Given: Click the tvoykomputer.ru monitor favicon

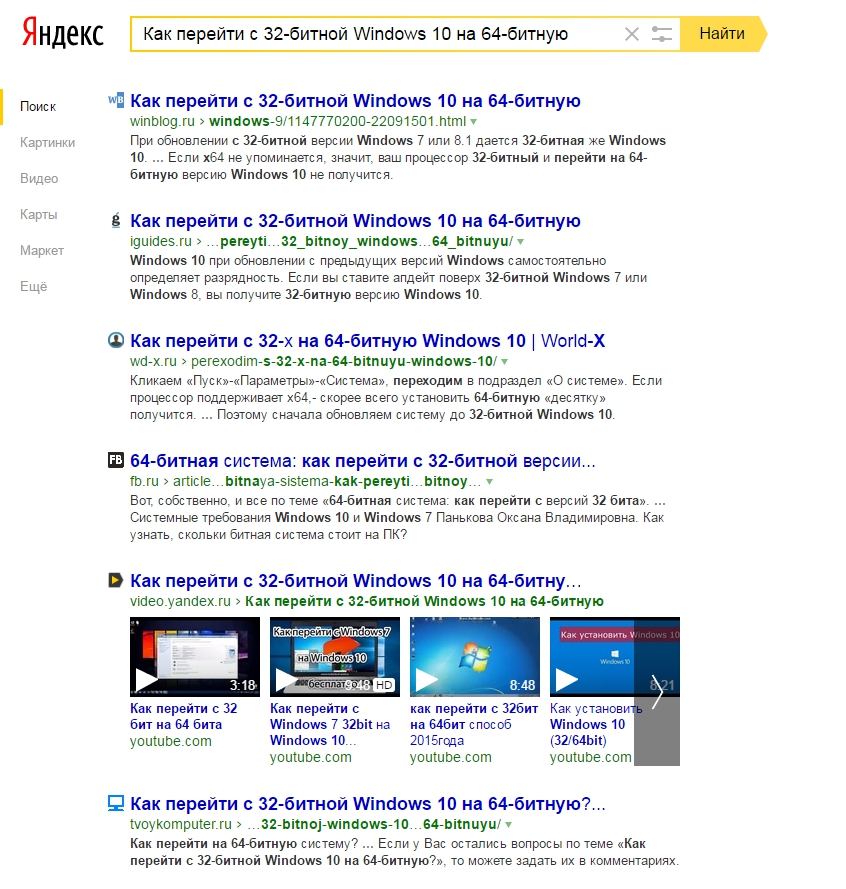Looking at the screenshot, I should coord(116,803).
